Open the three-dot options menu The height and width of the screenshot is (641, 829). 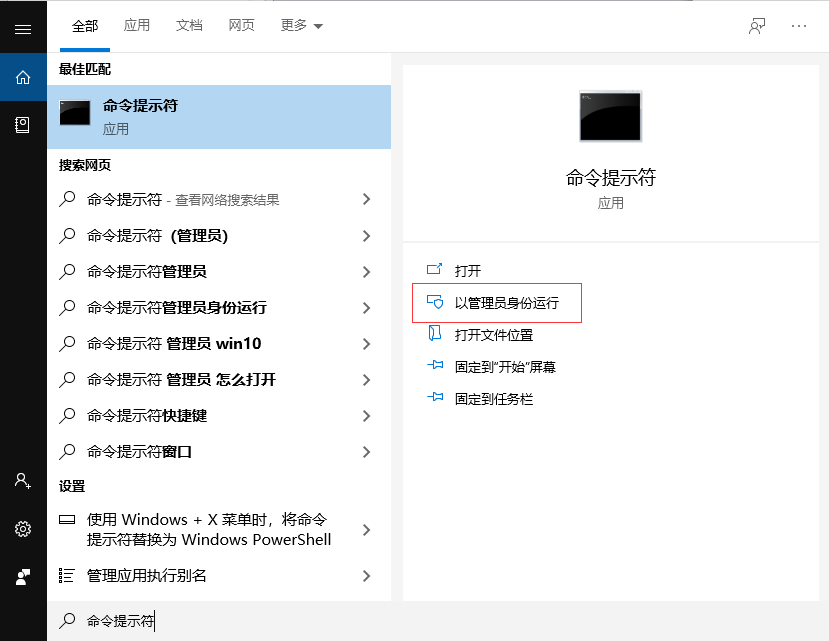(798, 26)
